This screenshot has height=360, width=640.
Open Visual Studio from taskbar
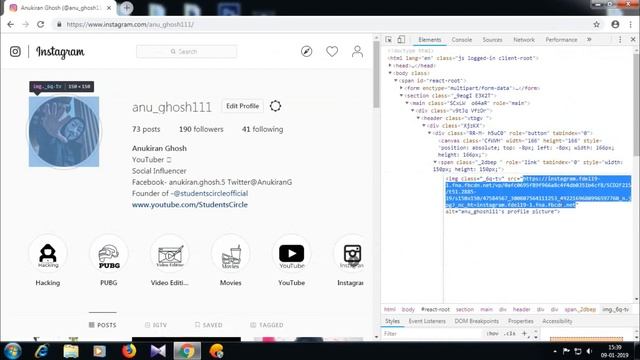click(x=158, y=351)
